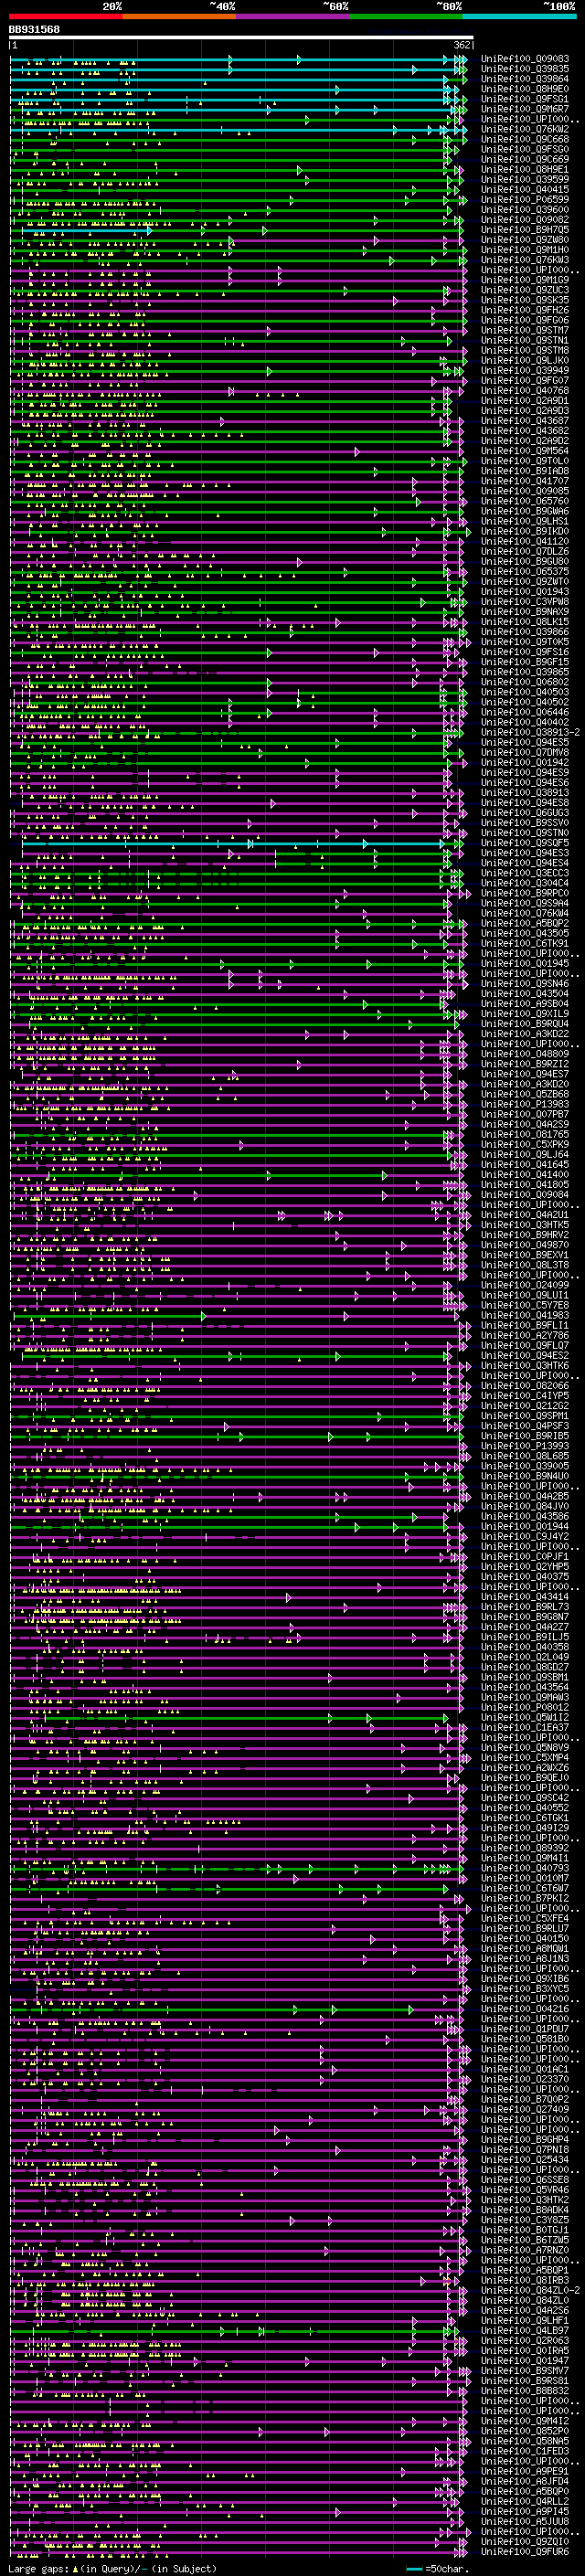Screen dimensions: 585x2576
Task: Select UniRef100_Q9FH26 label
Action: pyautogui.click(x=525, y=310)
